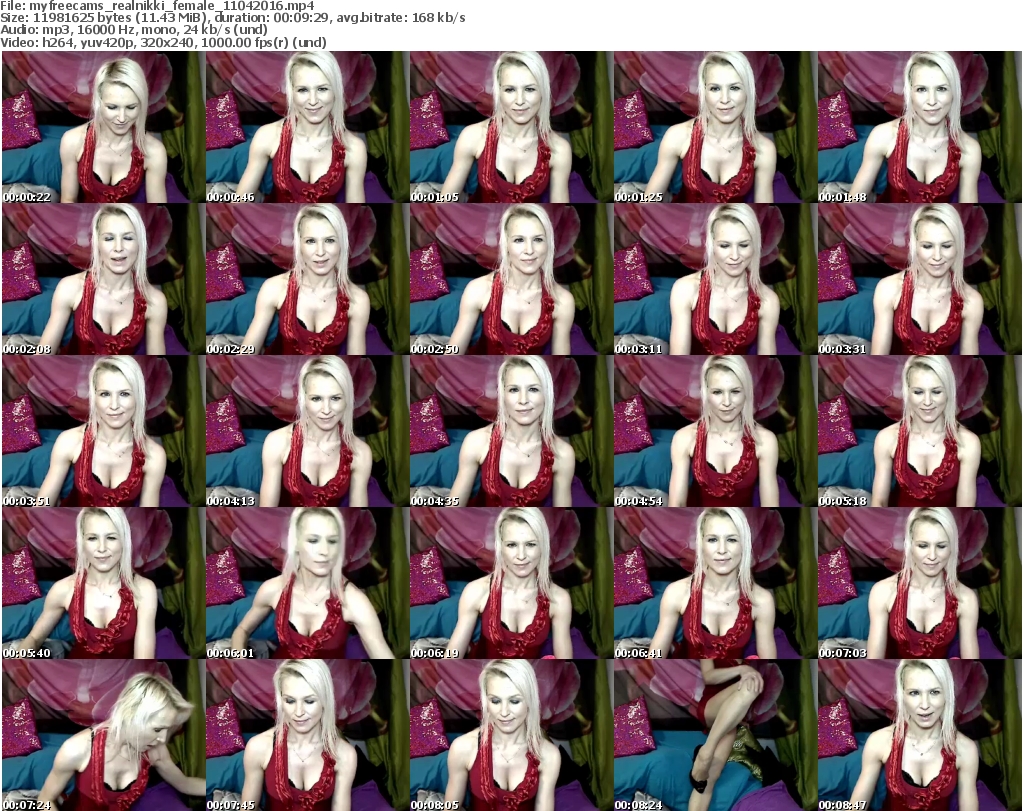Select the thumbnail at timestamp 00:02:08
Screen dimensions: 1024x811
(103, 279)
